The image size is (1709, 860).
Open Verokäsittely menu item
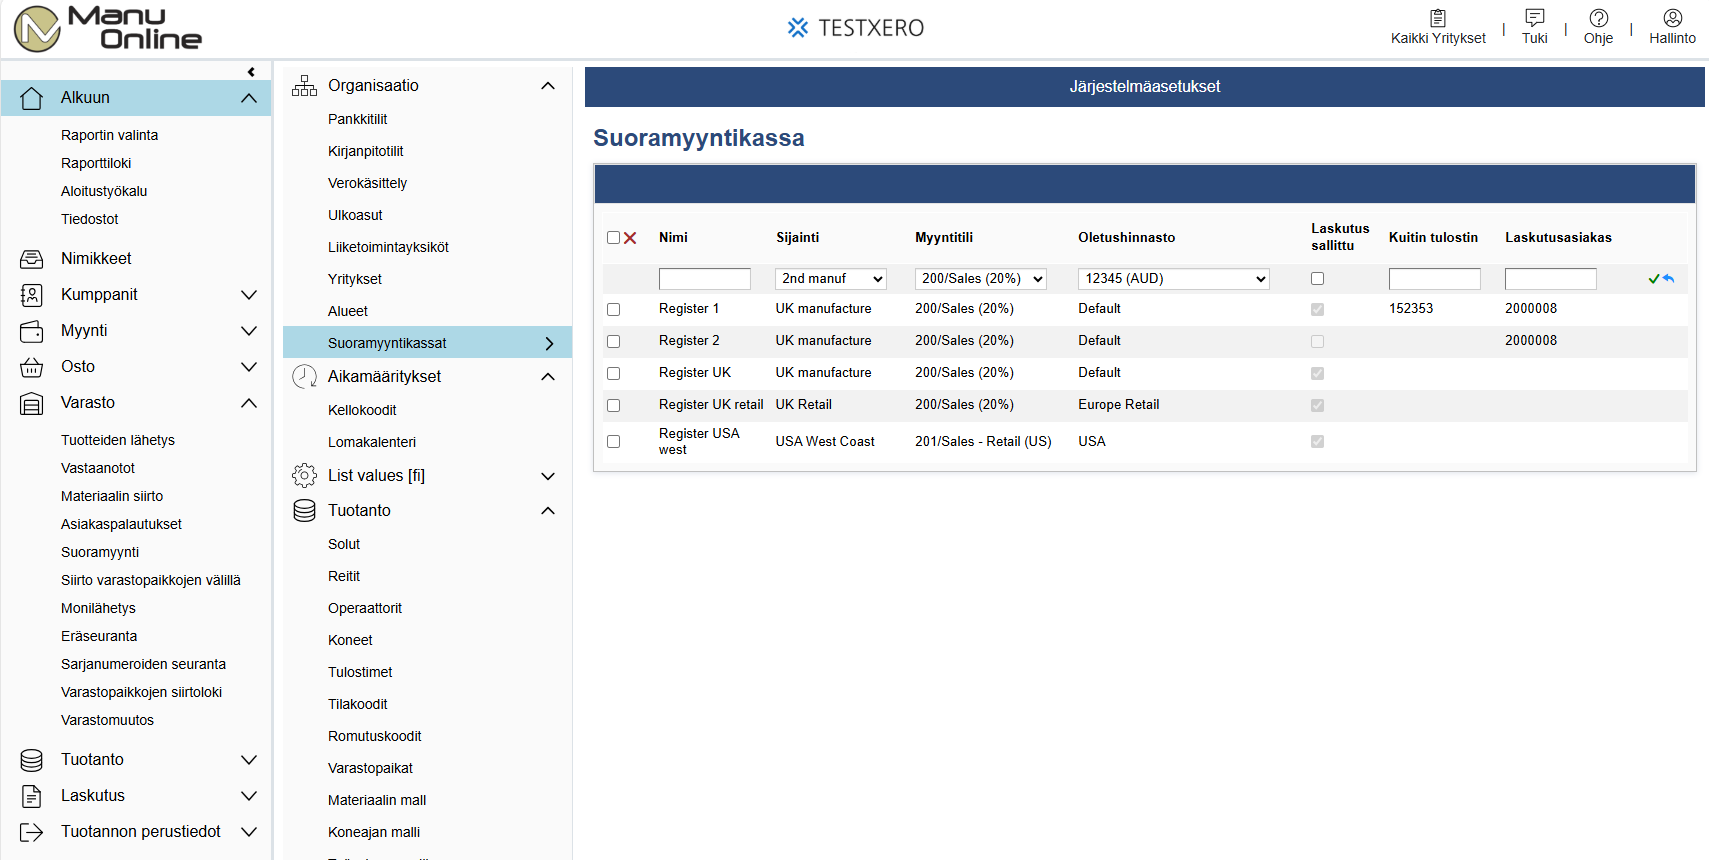pyautogui.click(x=367, y=183)
